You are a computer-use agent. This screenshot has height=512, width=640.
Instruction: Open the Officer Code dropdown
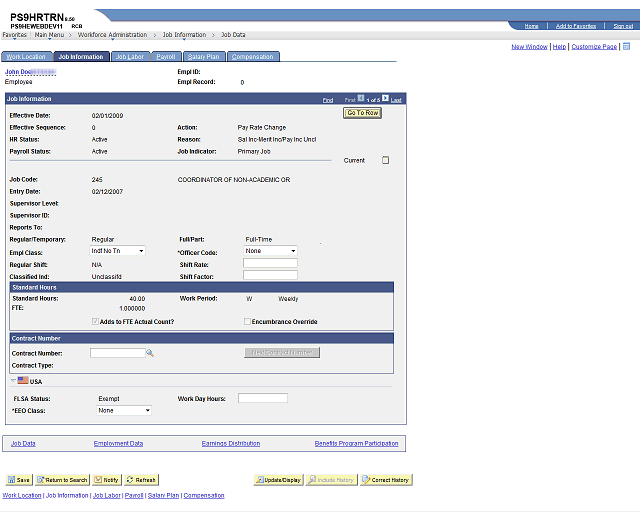click(270, 251)
